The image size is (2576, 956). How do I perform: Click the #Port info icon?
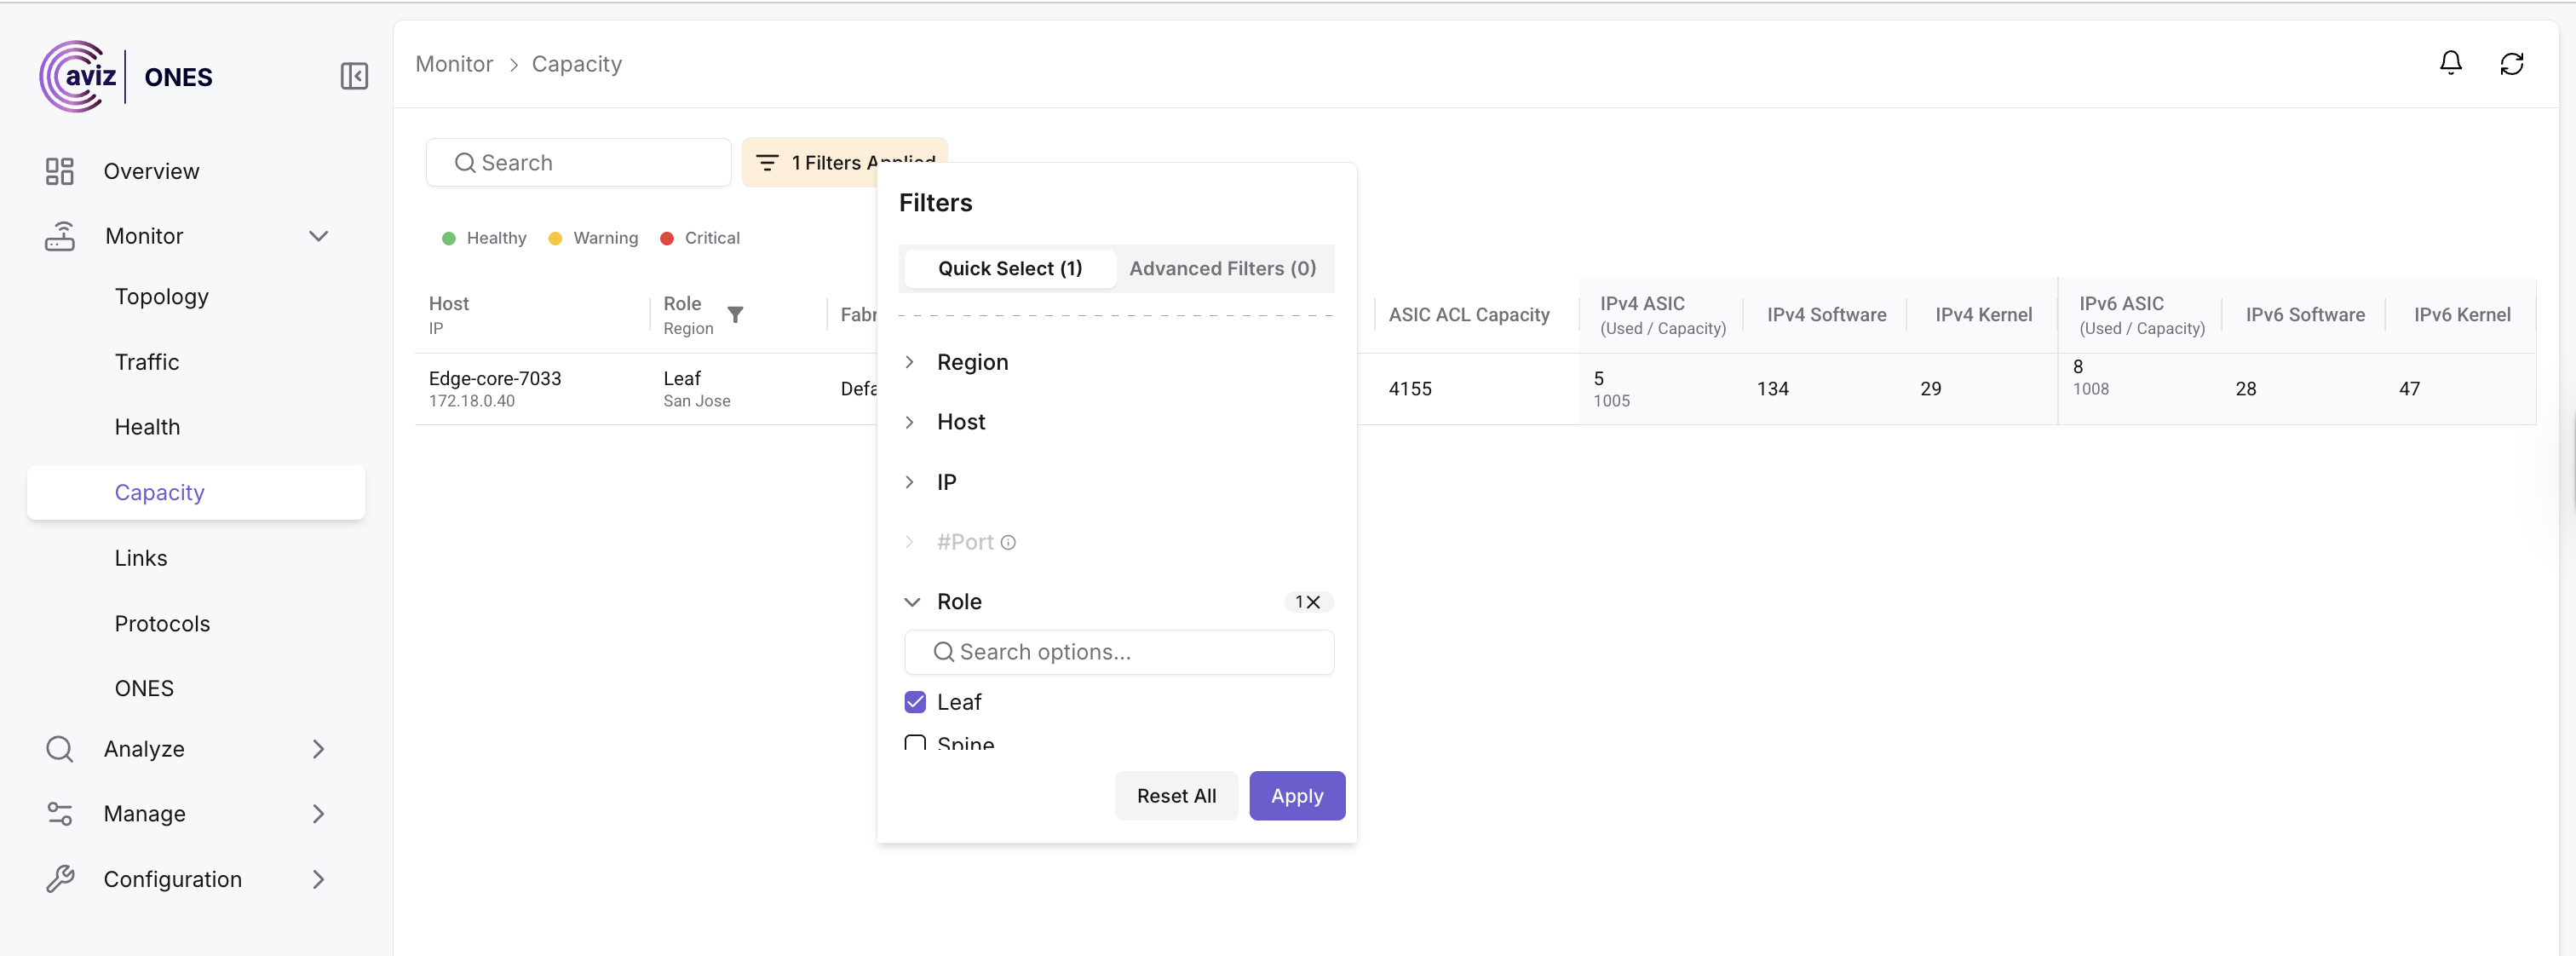pyautogui.click(x=1008, y=543)
